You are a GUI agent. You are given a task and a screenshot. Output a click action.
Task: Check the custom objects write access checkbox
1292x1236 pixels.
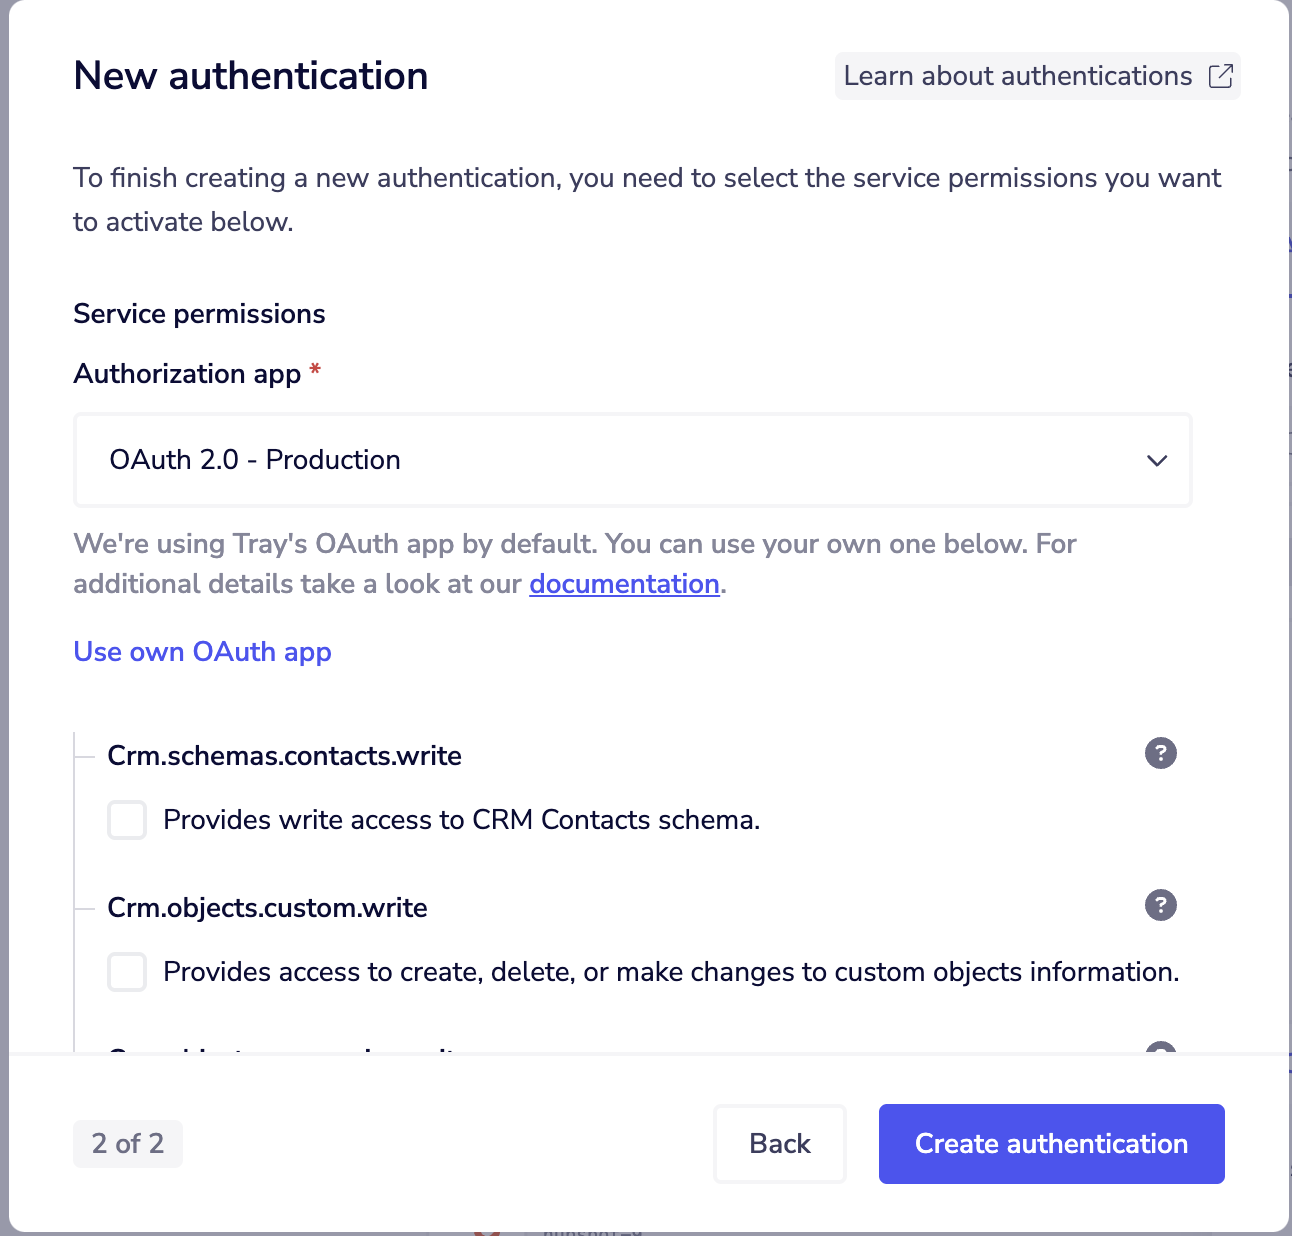[x=127, y=972]
